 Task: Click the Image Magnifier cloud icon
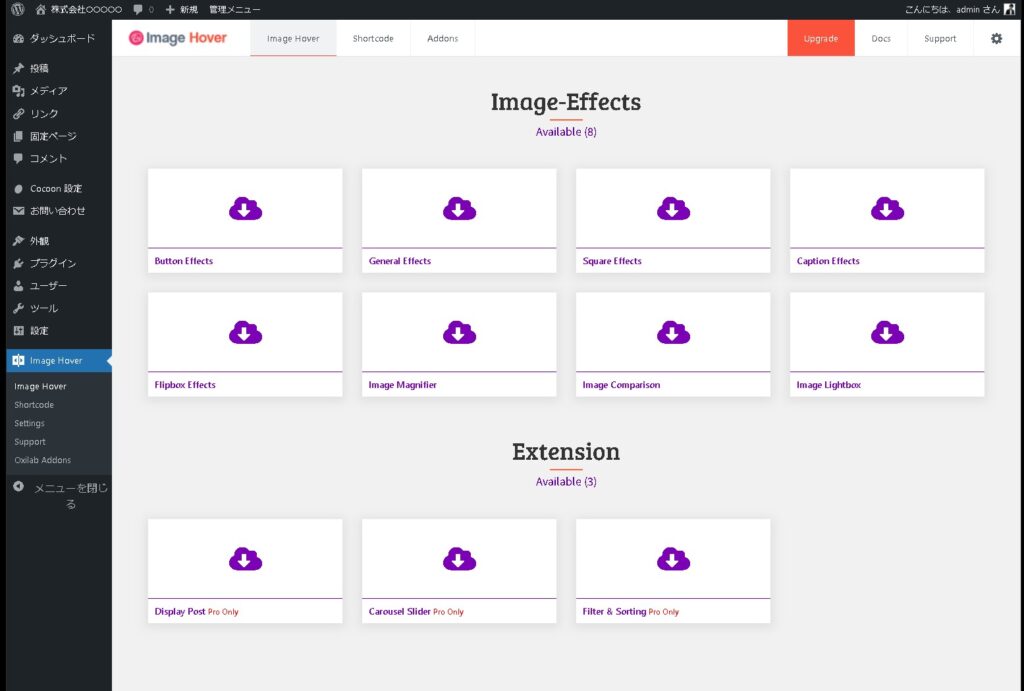(459, 332)
